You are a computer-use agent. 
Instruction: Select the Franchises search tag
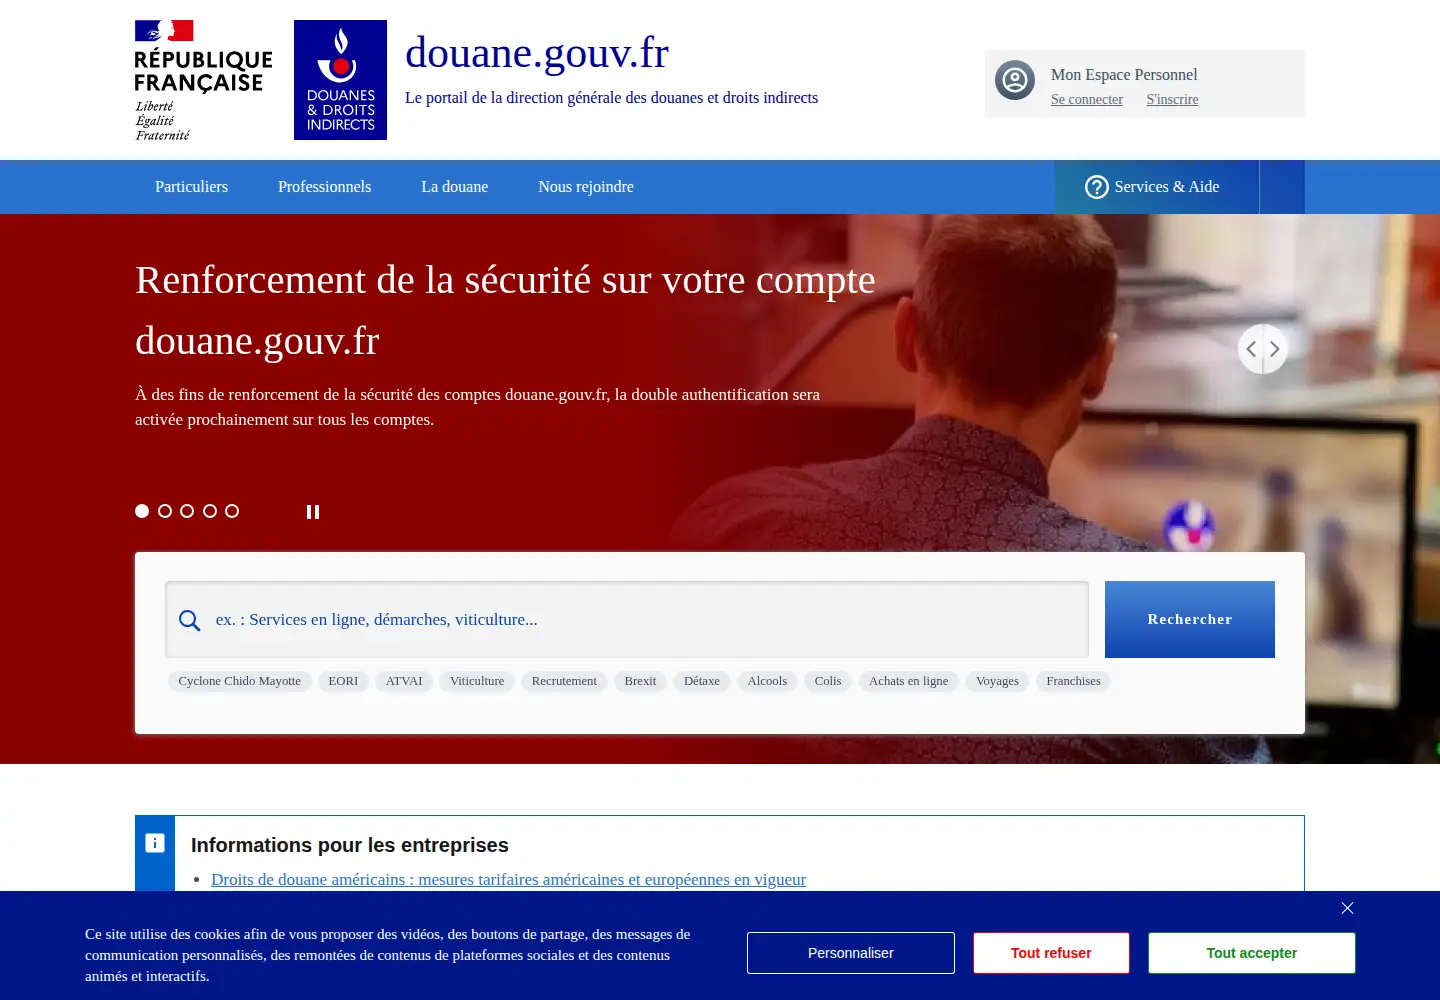(1074, 681)
